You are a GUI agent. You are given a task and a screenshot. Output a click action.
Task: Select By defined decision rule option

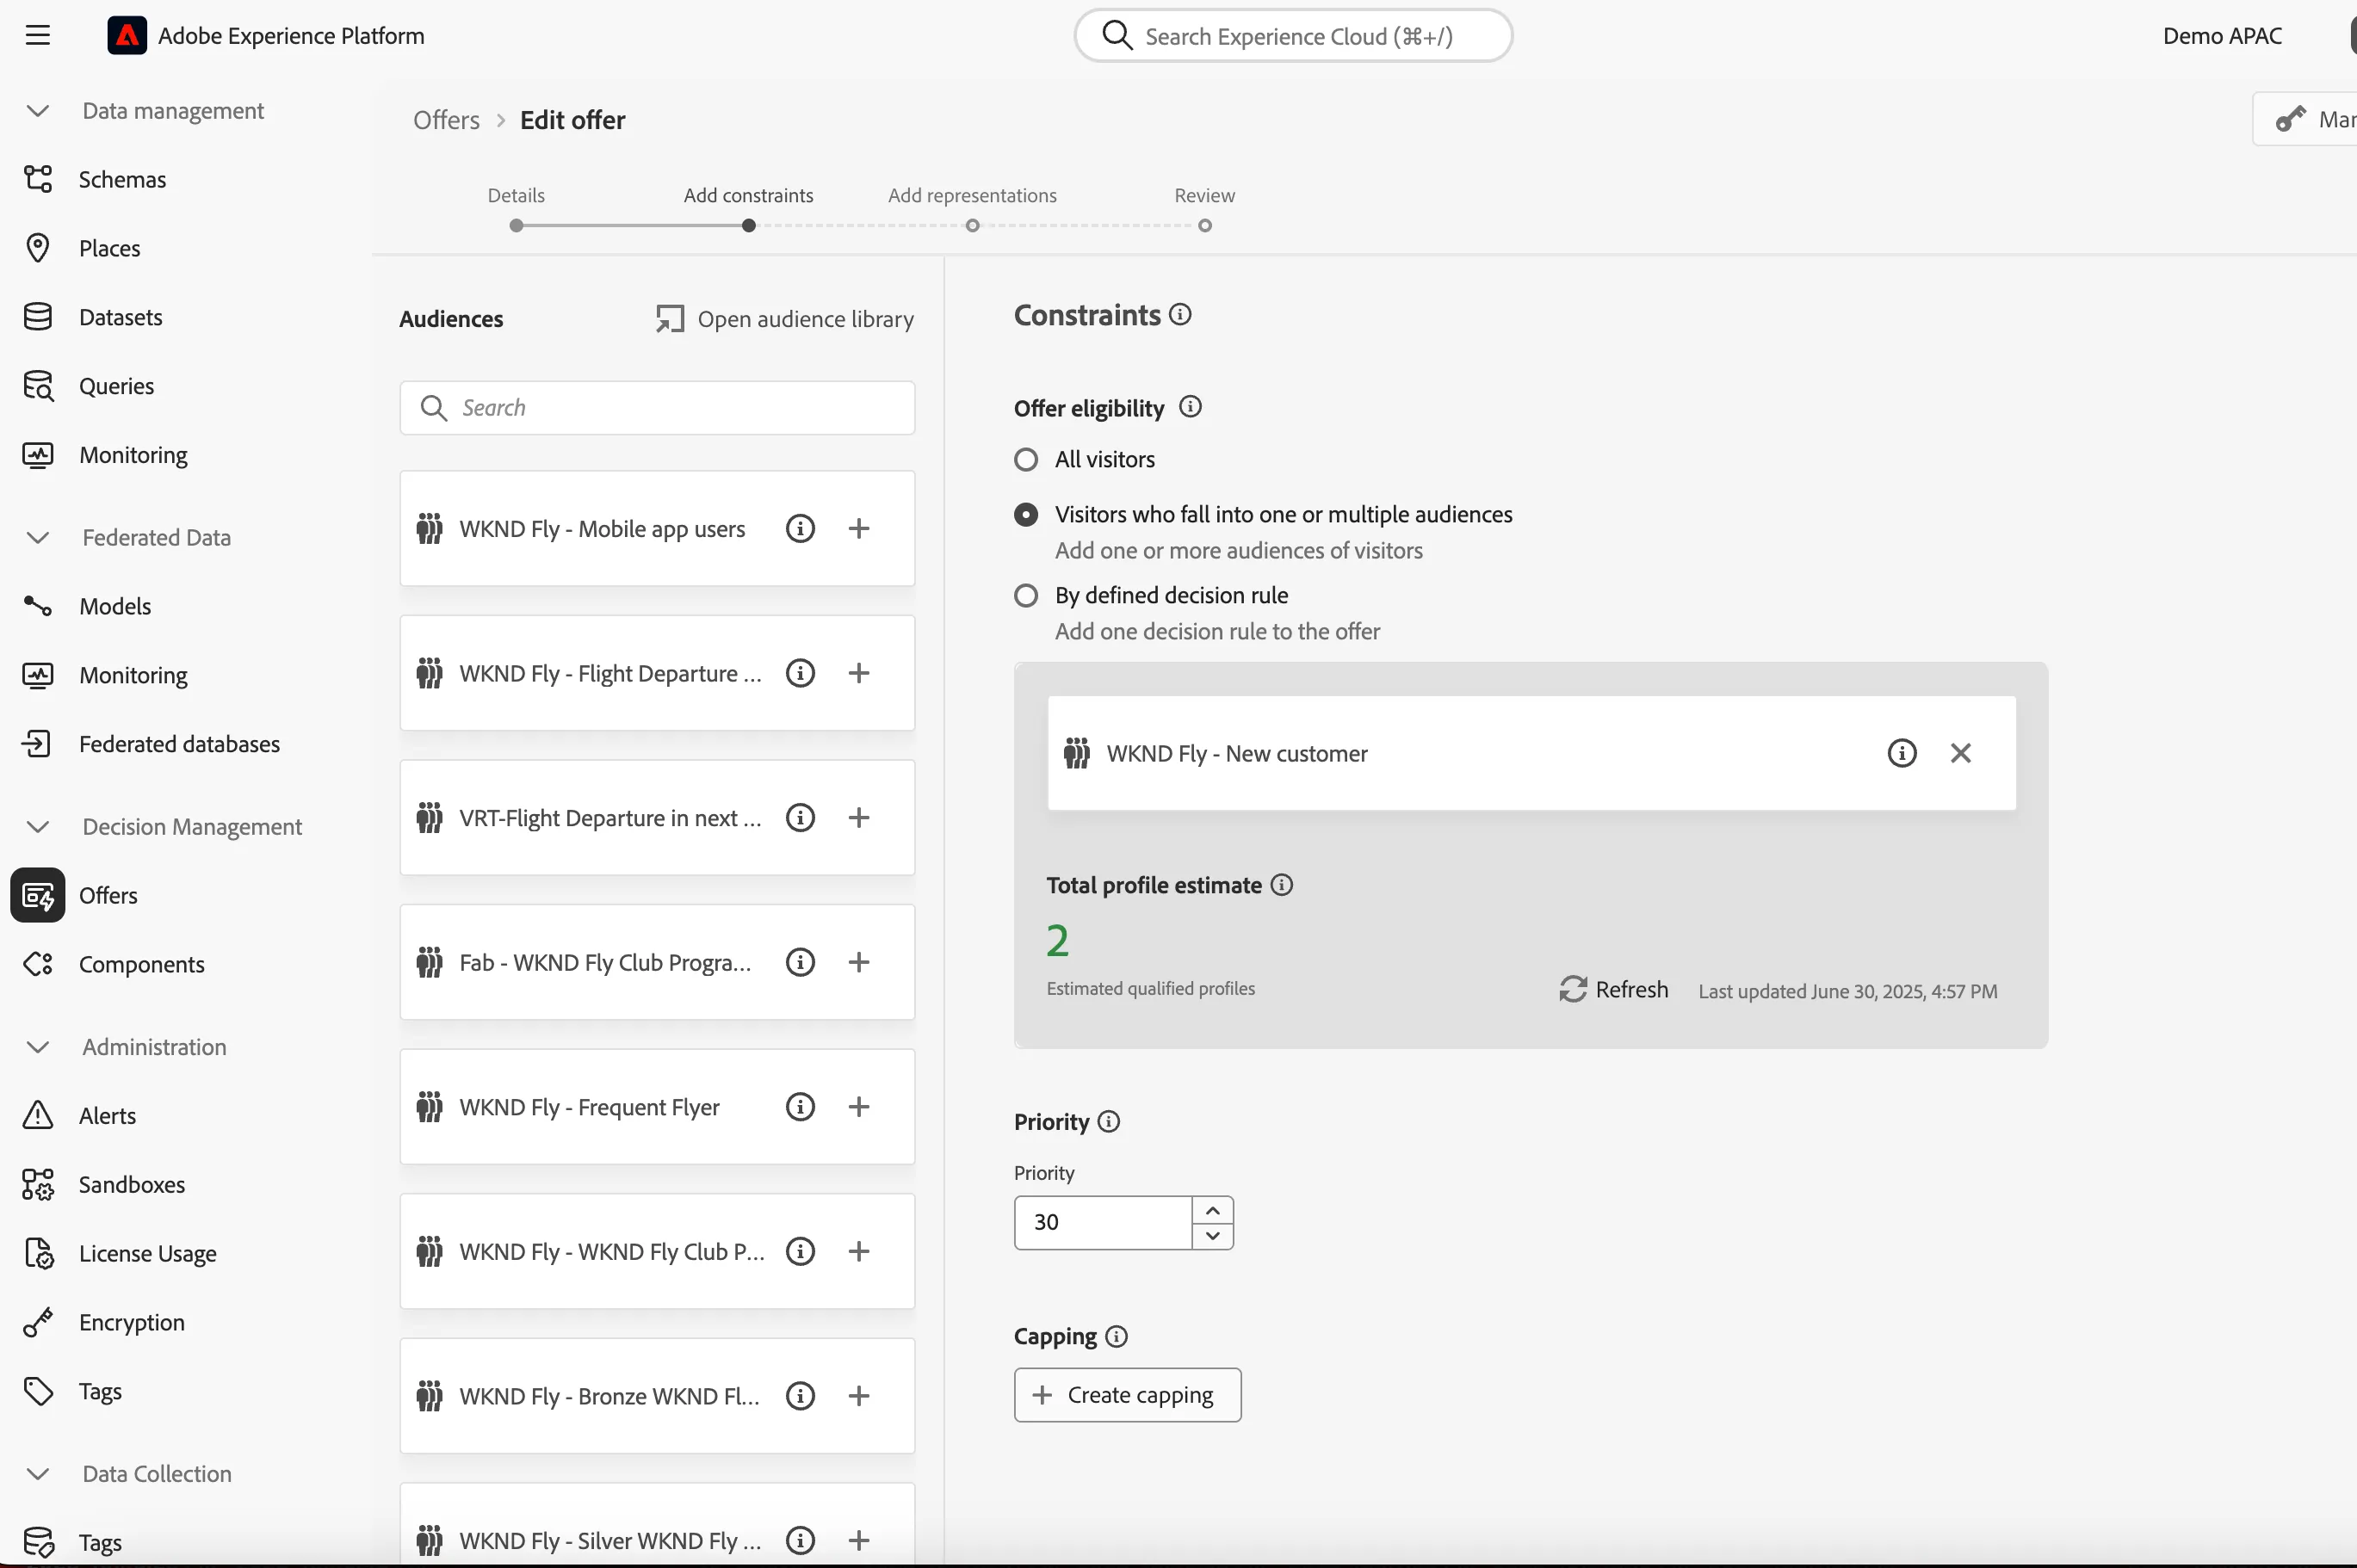point(1026,596)
